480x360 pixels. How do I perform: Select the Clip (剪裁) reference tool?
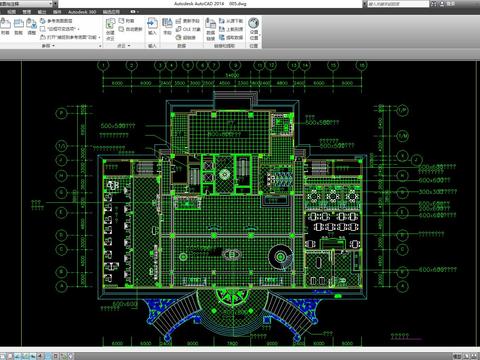19,27
